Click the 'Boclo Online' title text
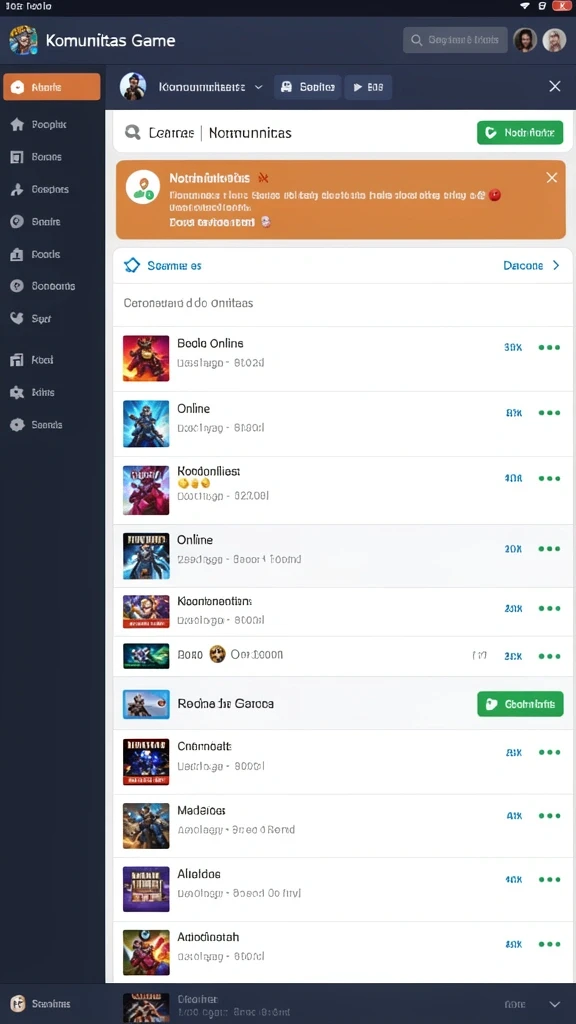The width and height of the screenshot is (576, 1024). point(210,343)
